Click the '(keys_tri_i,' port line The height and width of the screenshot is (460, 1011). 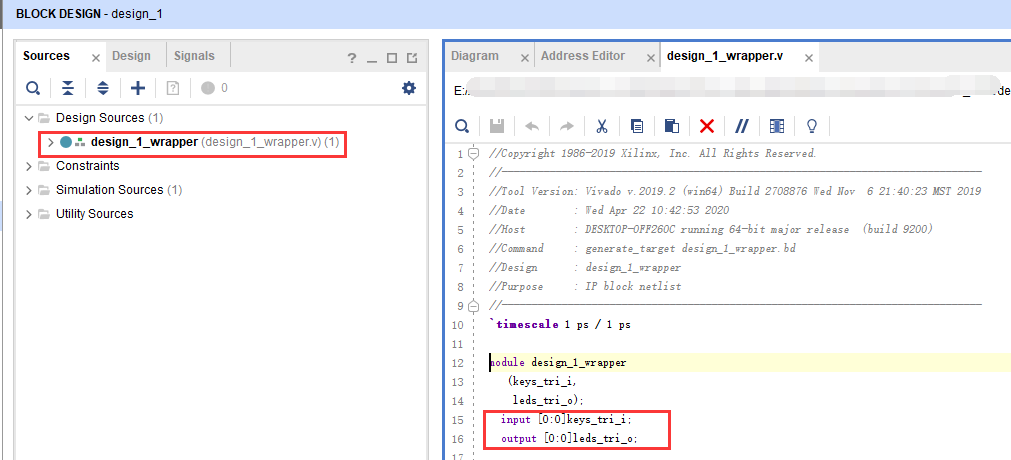[x=541, y=381]
